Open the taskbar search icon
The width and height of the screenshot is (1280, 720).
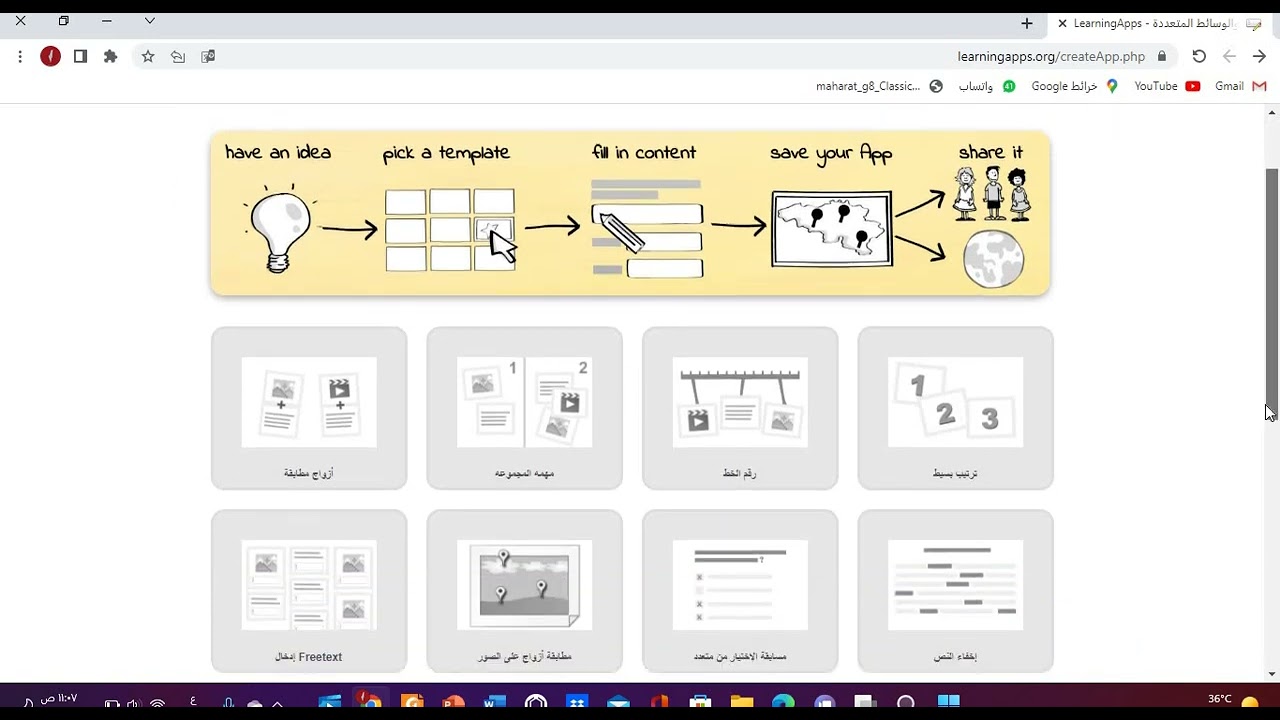click(906, 703)
